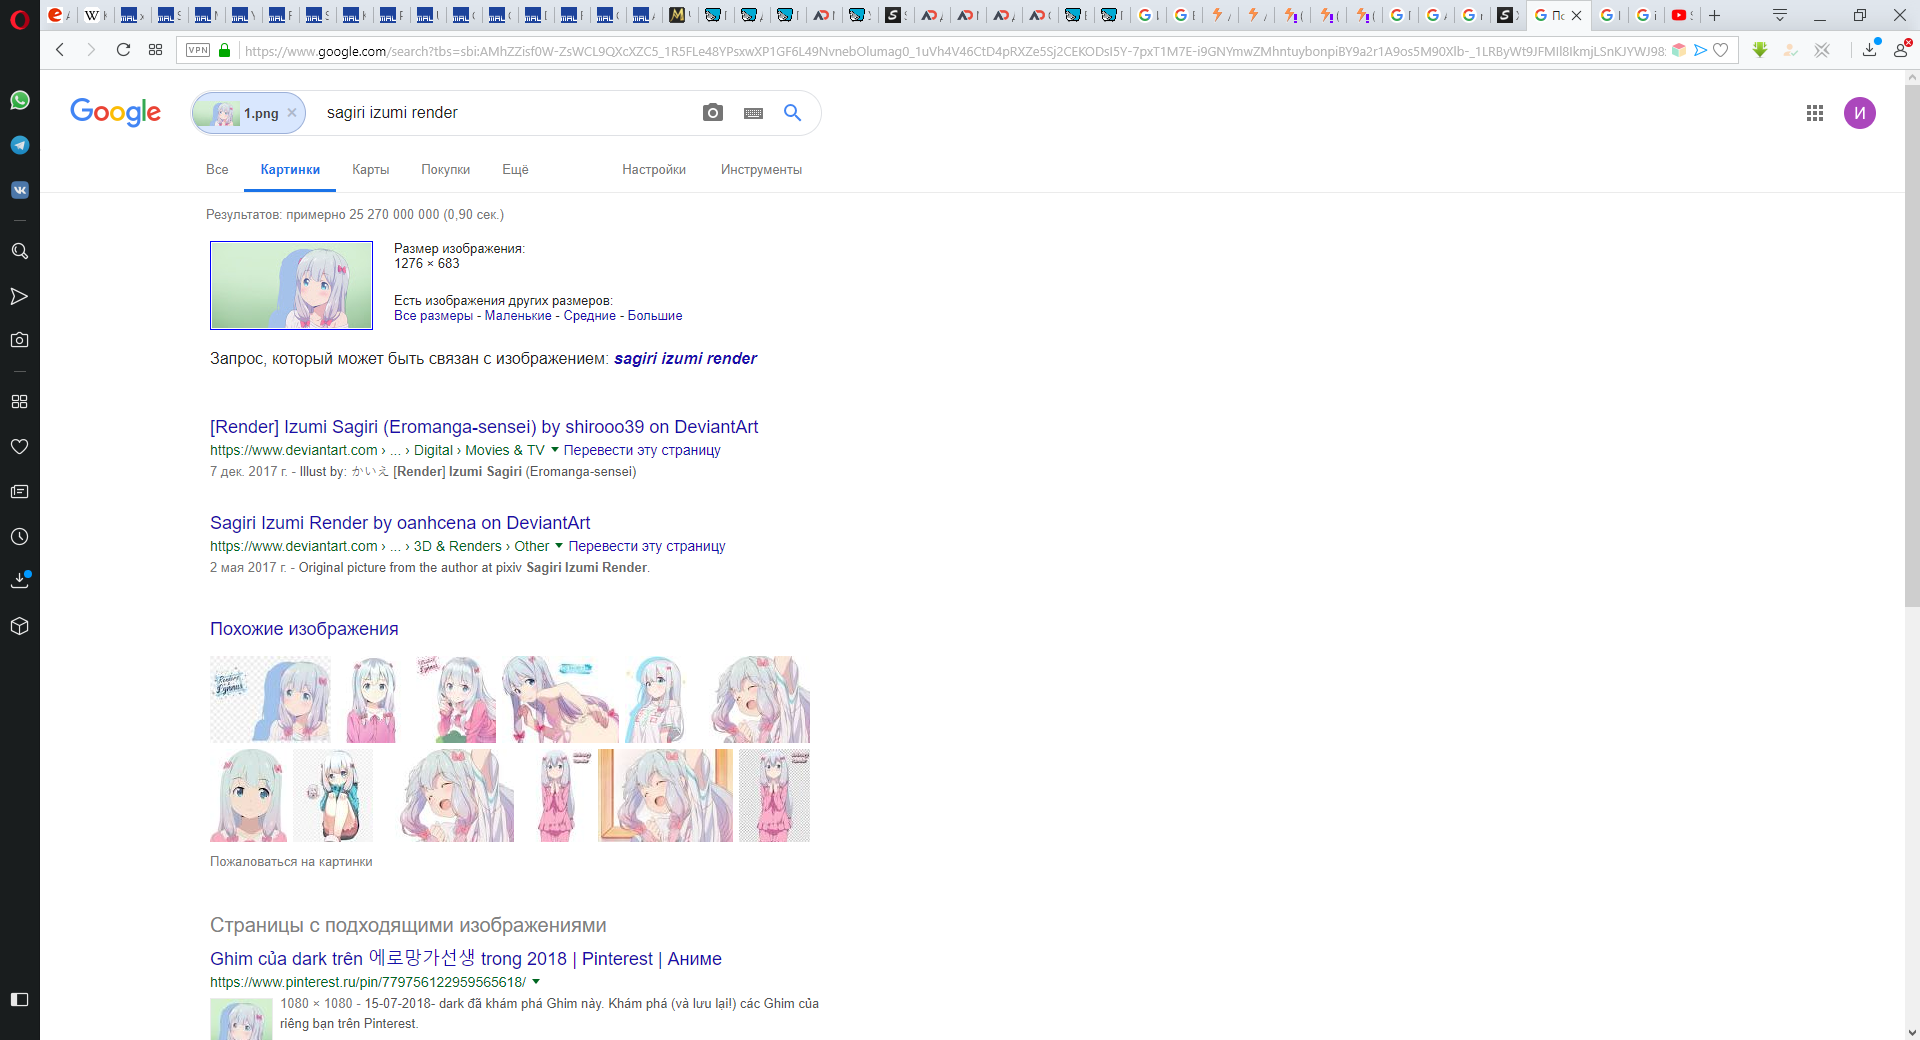The image size is (1920, 1040).
Task: Open Speed Dial from the sidebar
Action: (19, 401)
